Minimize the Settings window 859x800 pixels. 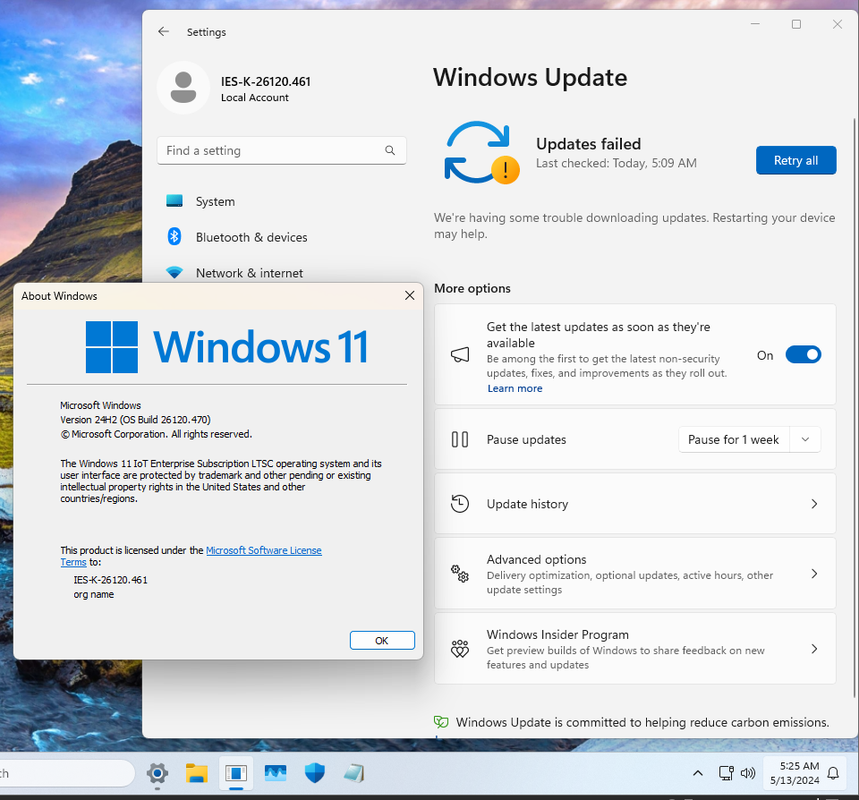[755, 24]
